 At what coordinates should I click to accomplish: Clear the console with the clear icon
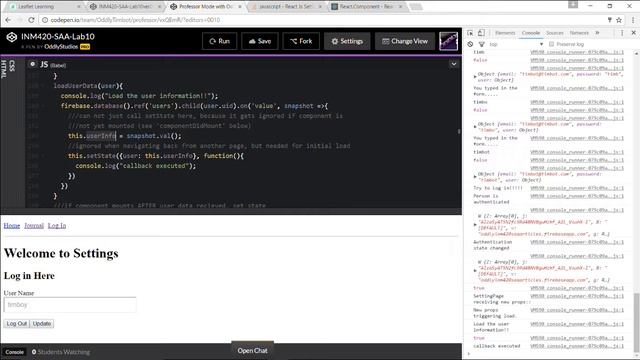pos(470,44)
